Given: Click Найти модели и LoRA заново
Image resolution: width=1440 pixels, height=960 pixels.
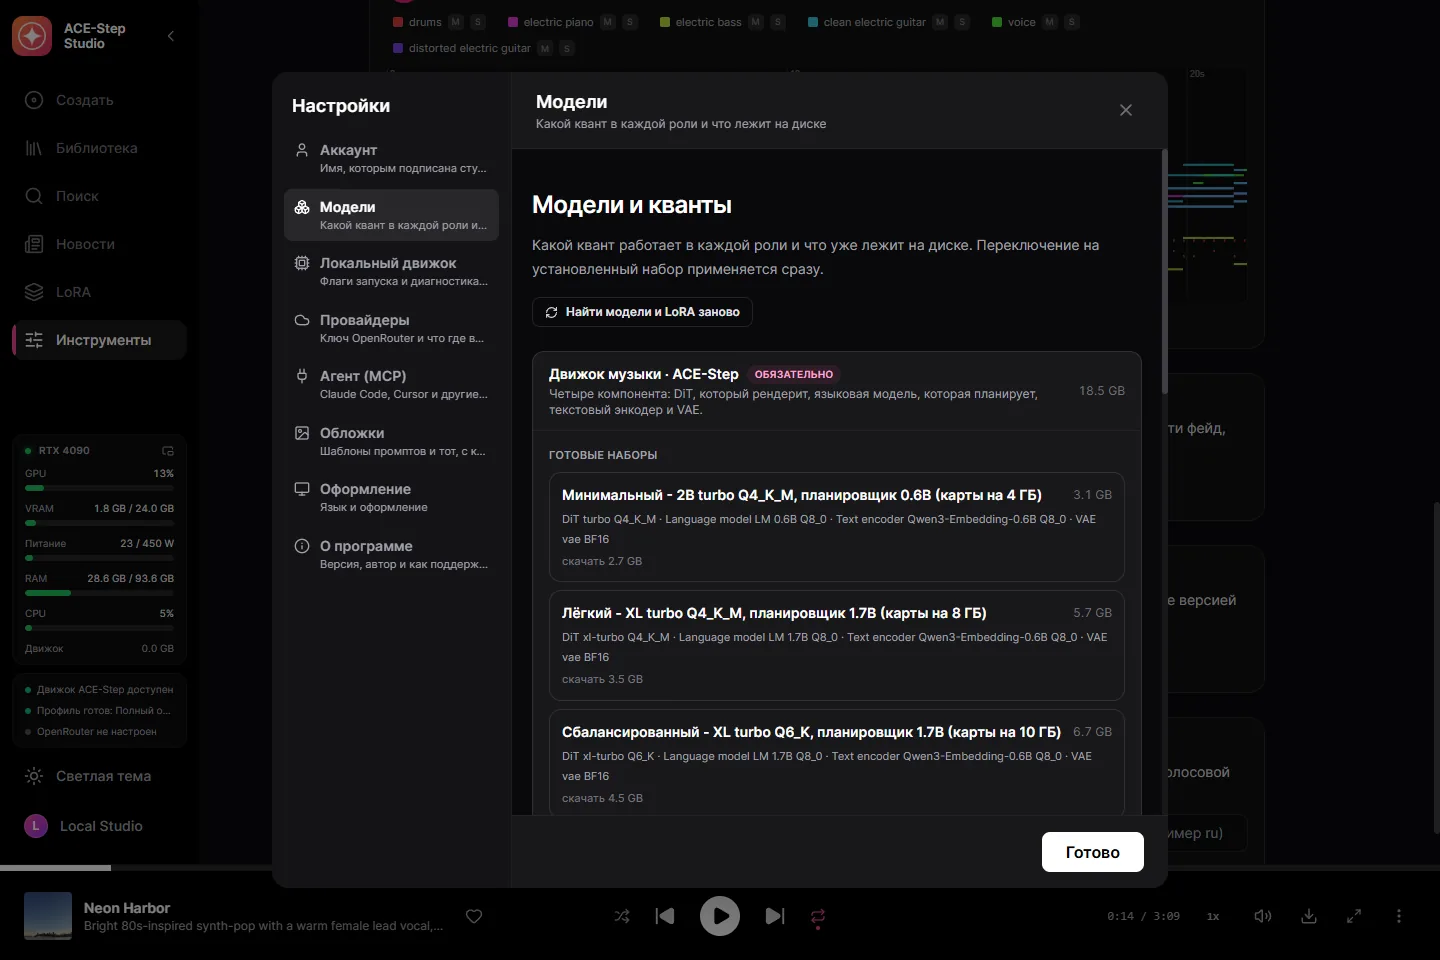Looking at the screenshot, I should pyautogui.click(x=642, y=312).
